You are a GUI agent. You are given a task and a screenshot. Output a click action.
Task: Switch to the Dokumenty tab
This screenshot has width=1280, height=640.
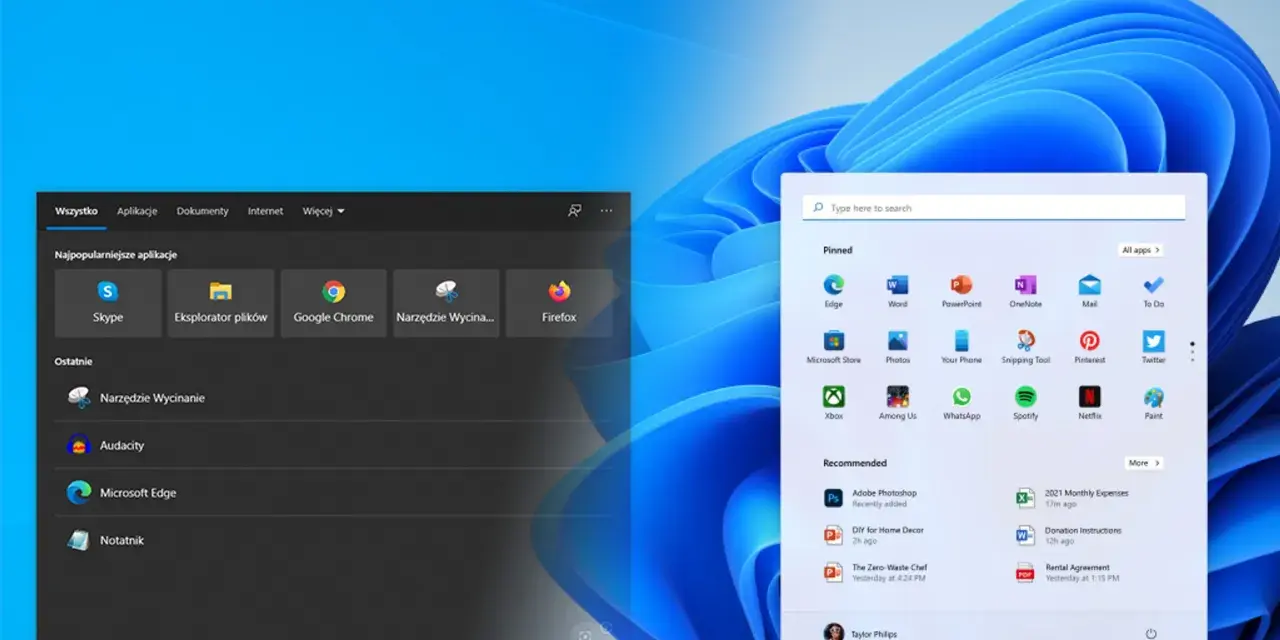pyautogui.click(x=202, y=211)
